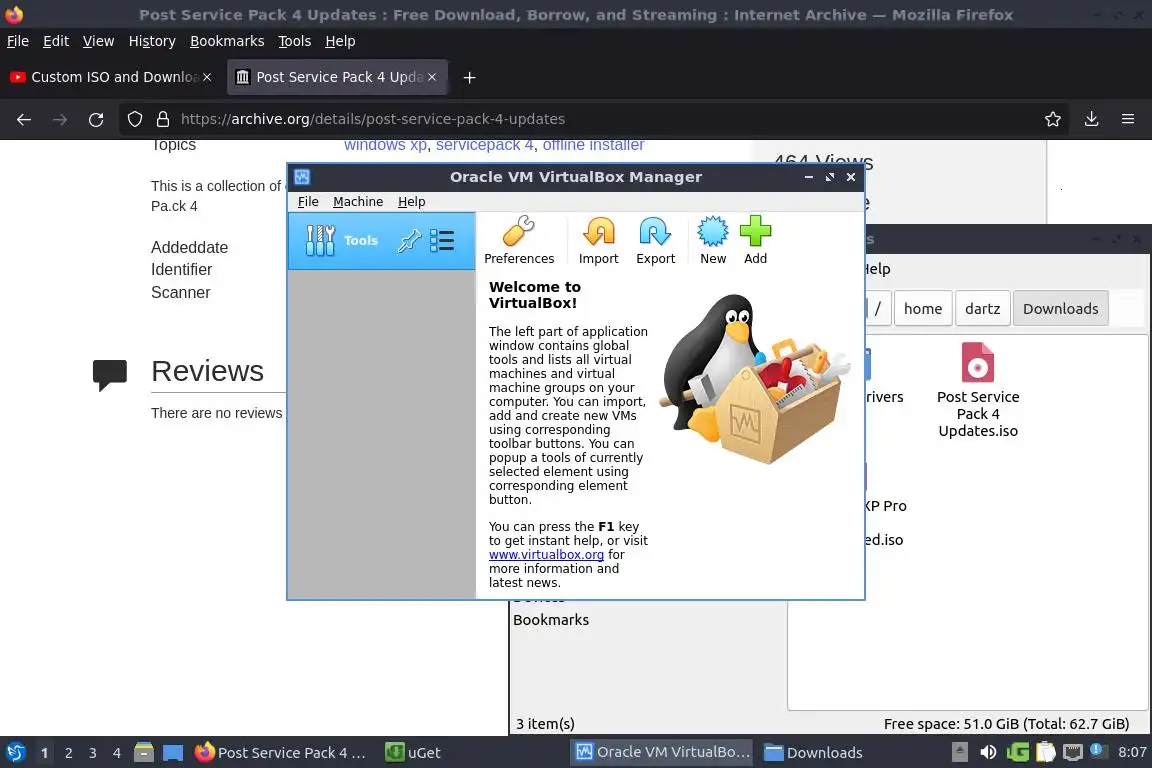Viewport: 1152px width, 768px height.
Task: Switch to Custom ISO and Download tab
Action: coord(112,77)
